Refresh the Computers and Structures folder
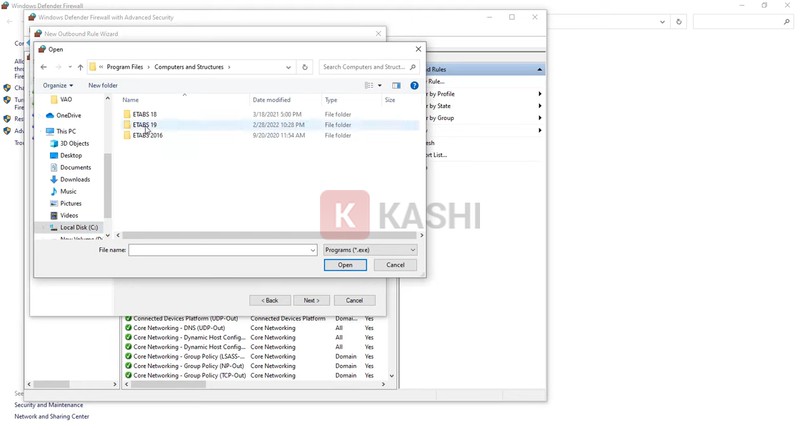 coord(305,67)
